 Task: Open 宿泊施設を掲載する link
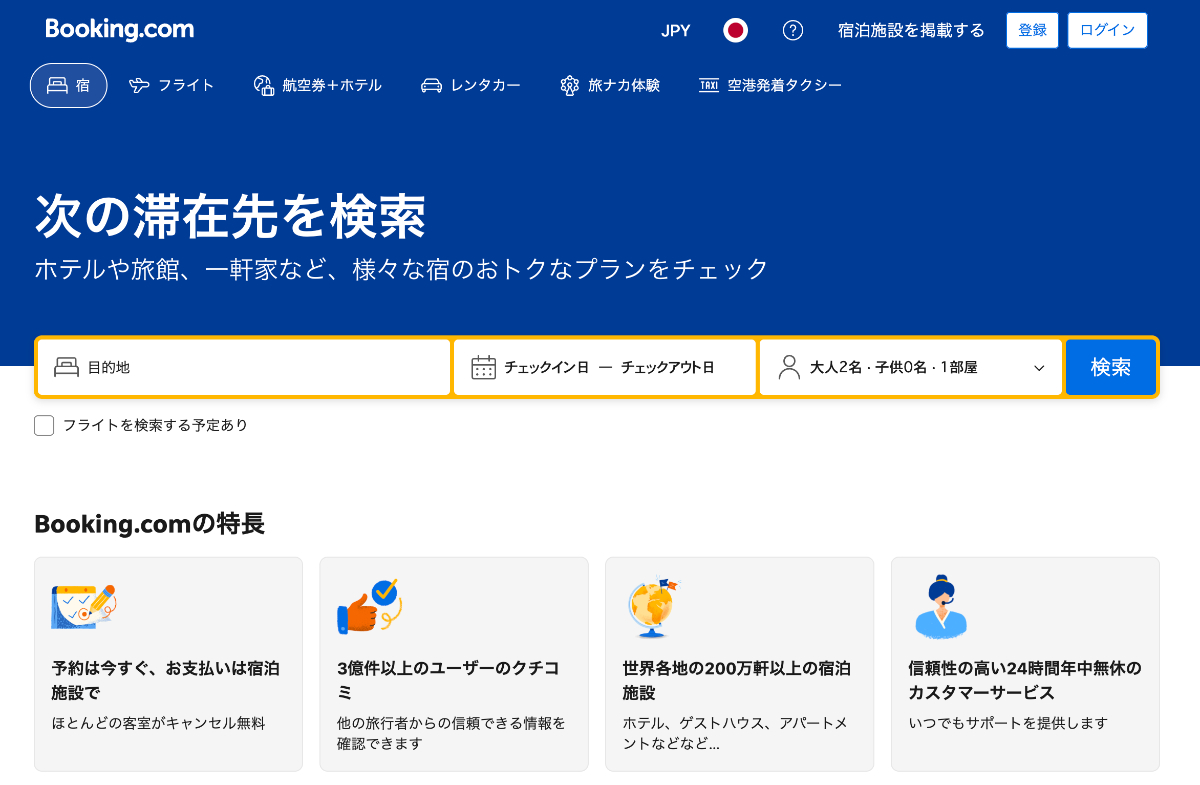[x=910, y=30]
